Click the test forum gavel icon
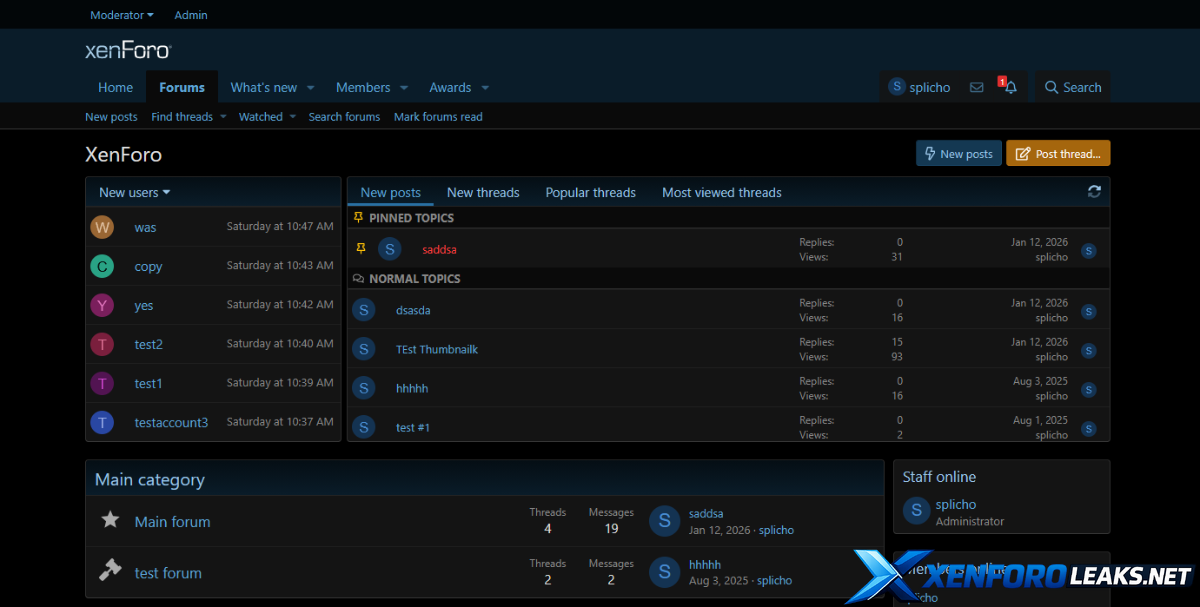This screenshot has width=1200, height=607. (x=111, y=571)
